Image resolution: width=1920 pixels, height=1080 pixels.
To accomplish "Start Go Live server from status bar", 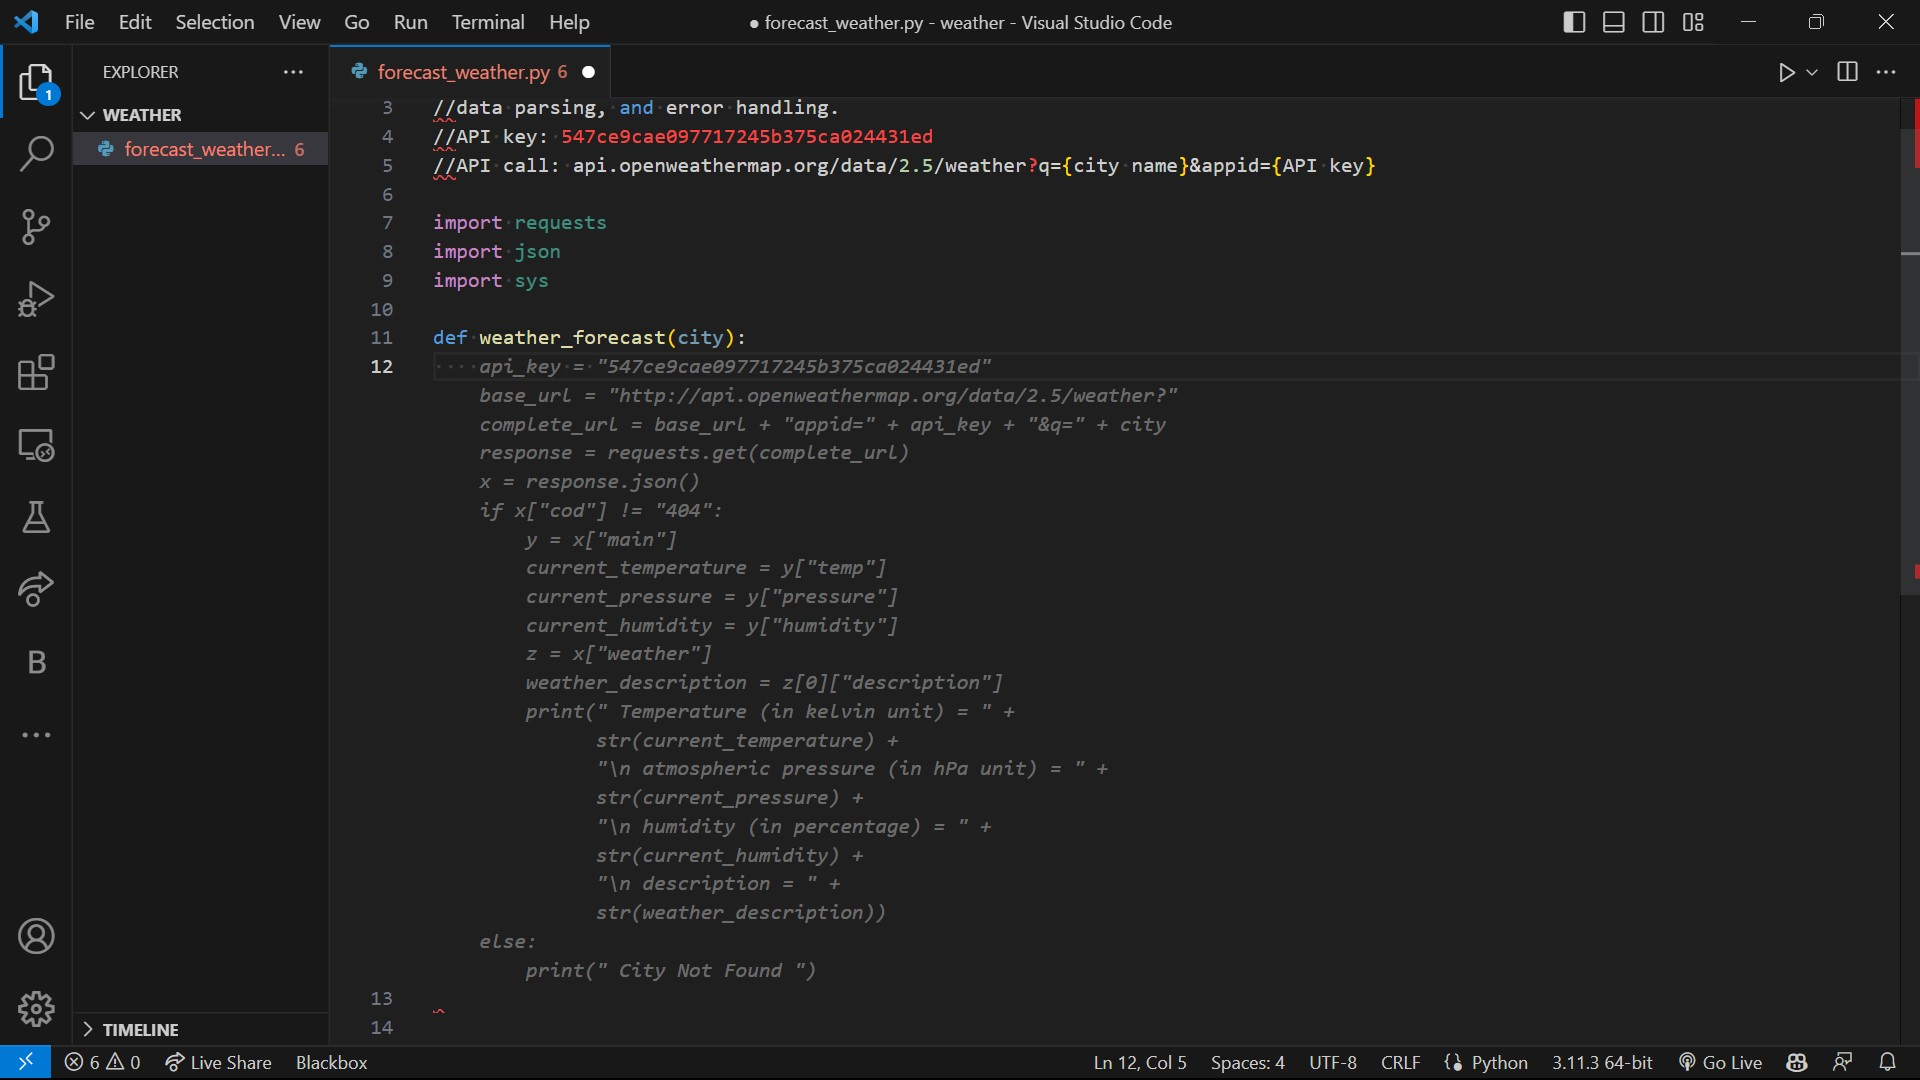I will (x=1729, y=1062).
